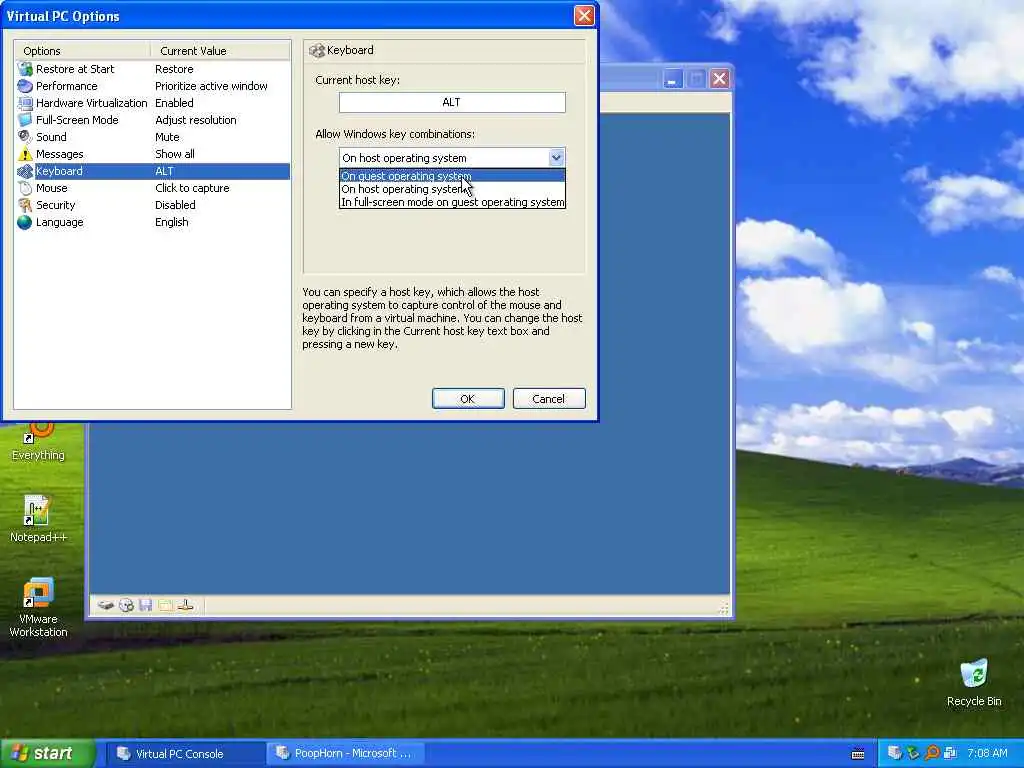Select the Language option row

[153, 222]
